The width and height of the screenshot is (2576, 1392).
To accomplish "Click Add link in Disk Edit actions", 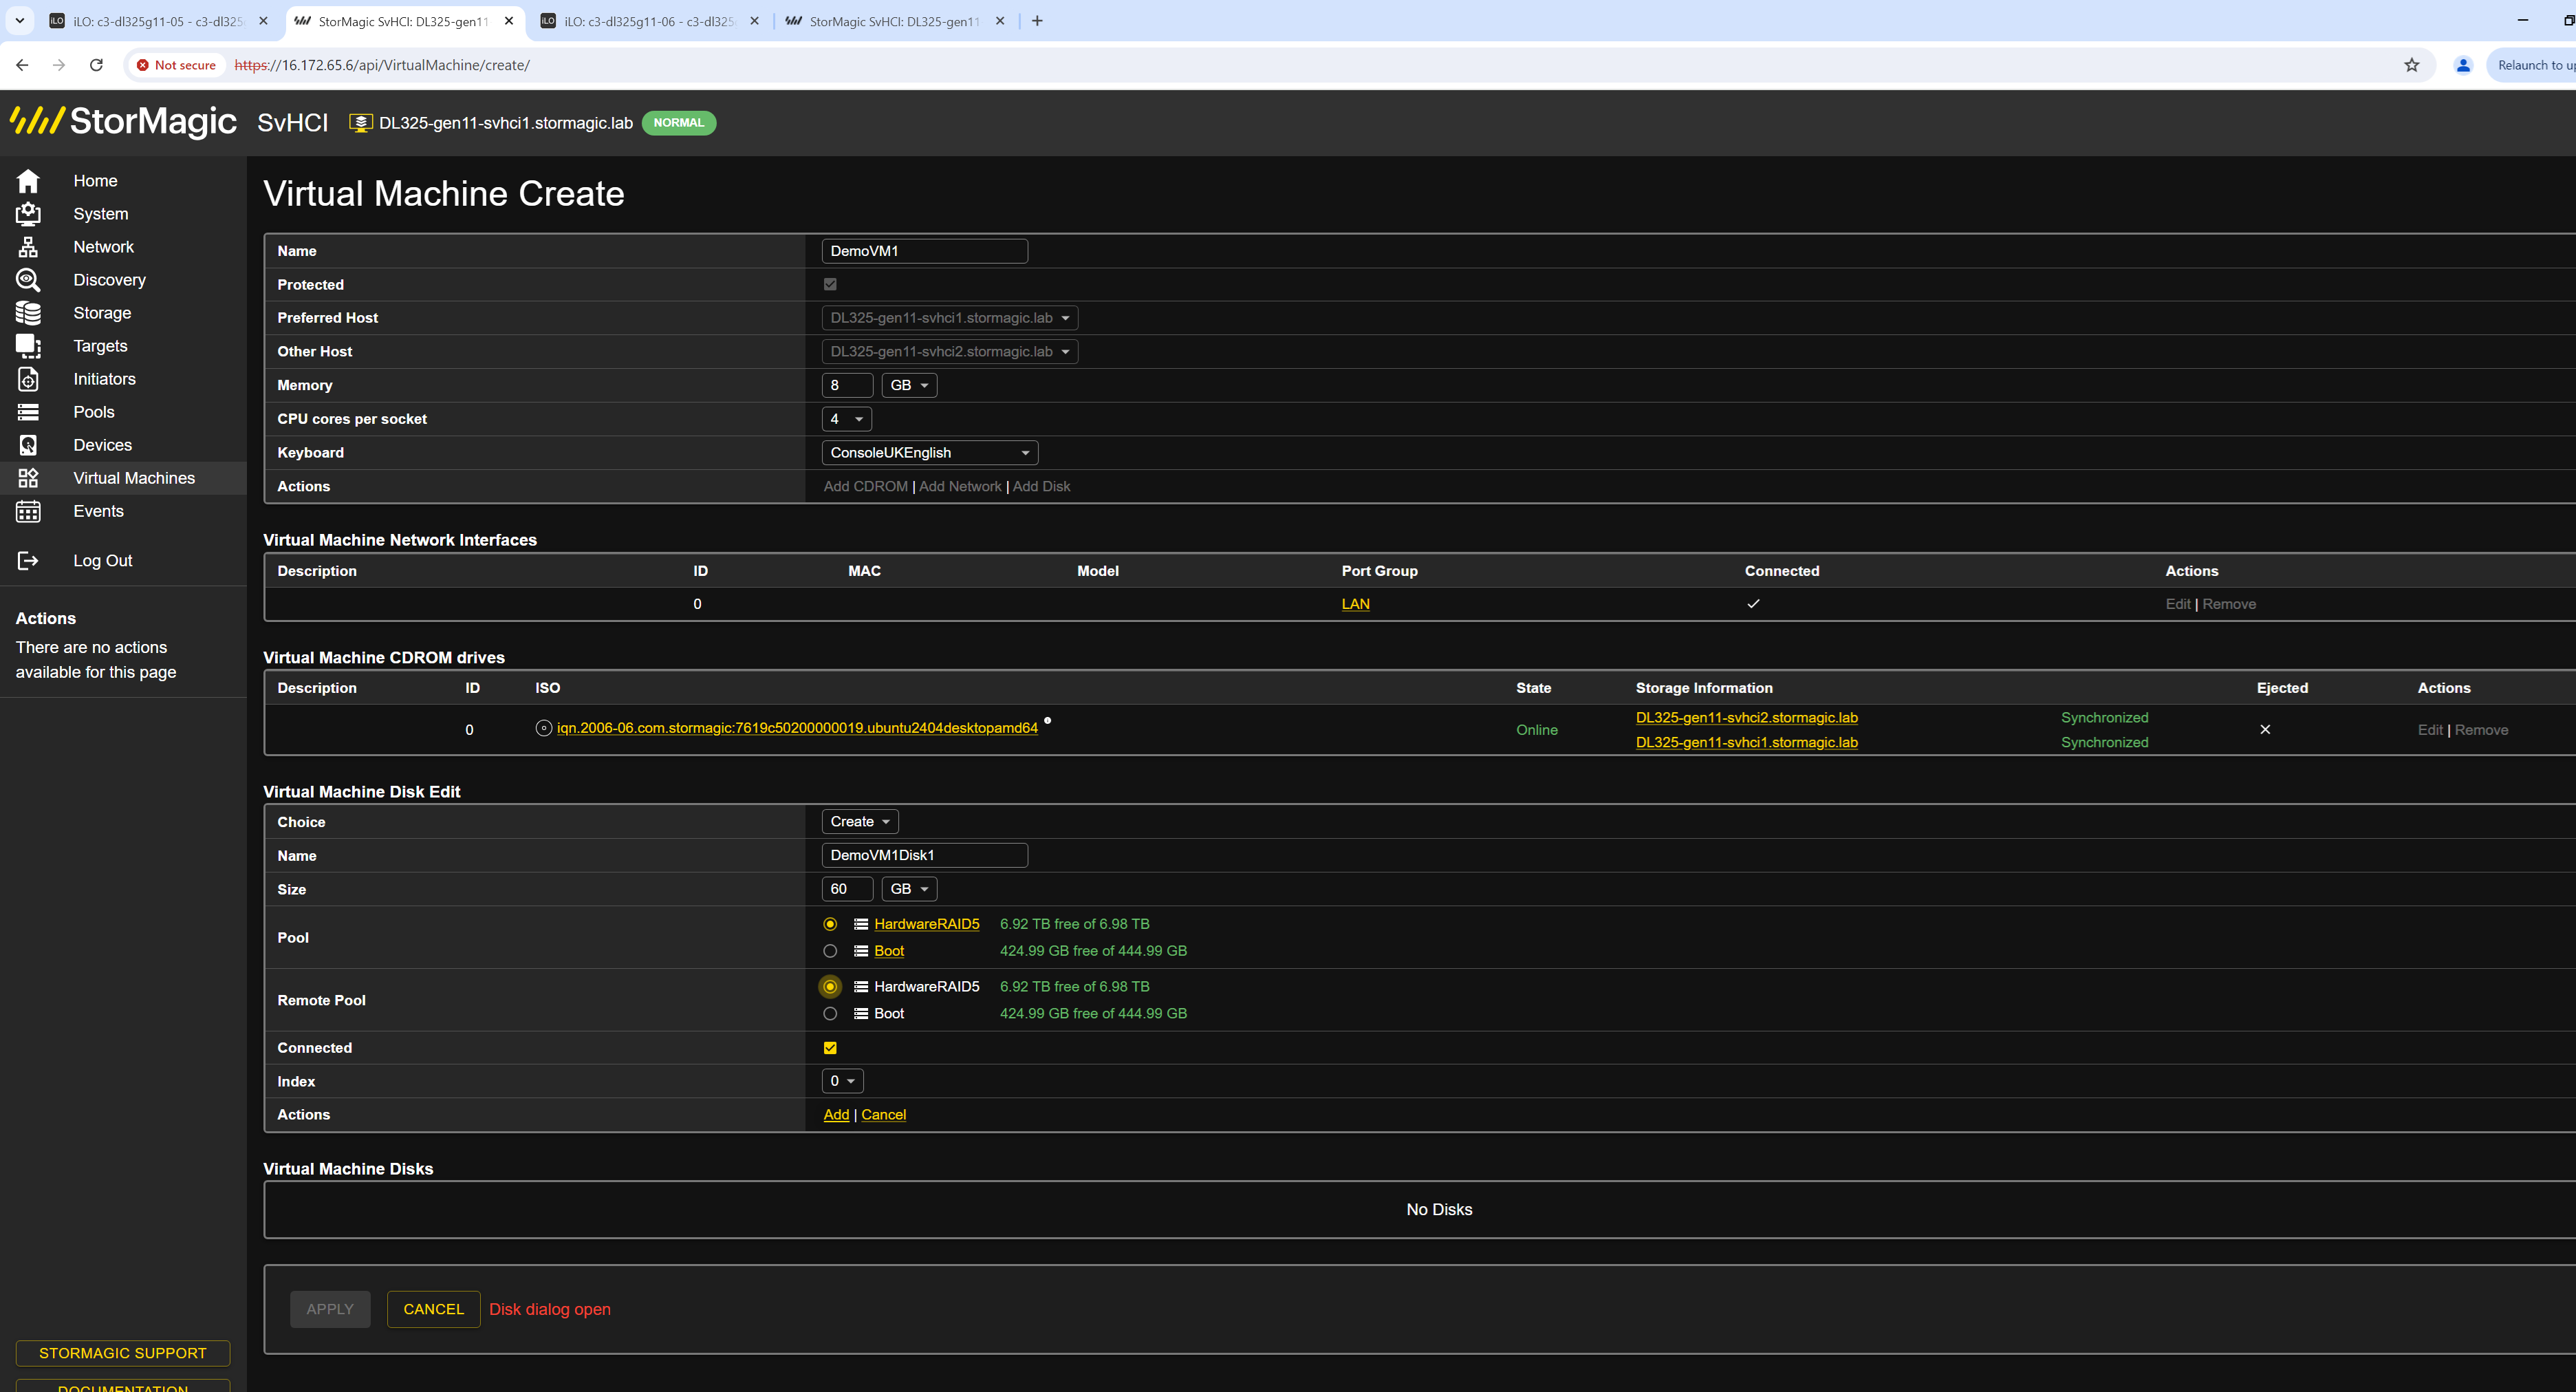I will pos(836,1115).
